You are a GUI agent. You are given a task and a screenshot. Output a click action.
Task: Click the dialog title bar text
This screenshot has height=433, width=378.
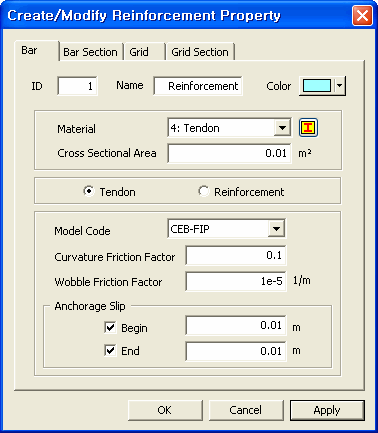tap(144, 16)
